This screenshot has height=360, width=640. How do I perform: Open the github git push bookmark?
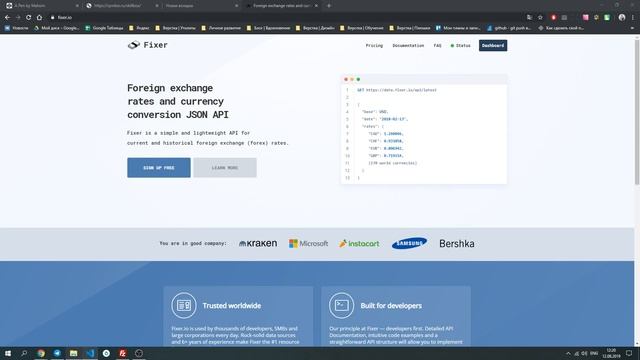click(x=509, y=28)
